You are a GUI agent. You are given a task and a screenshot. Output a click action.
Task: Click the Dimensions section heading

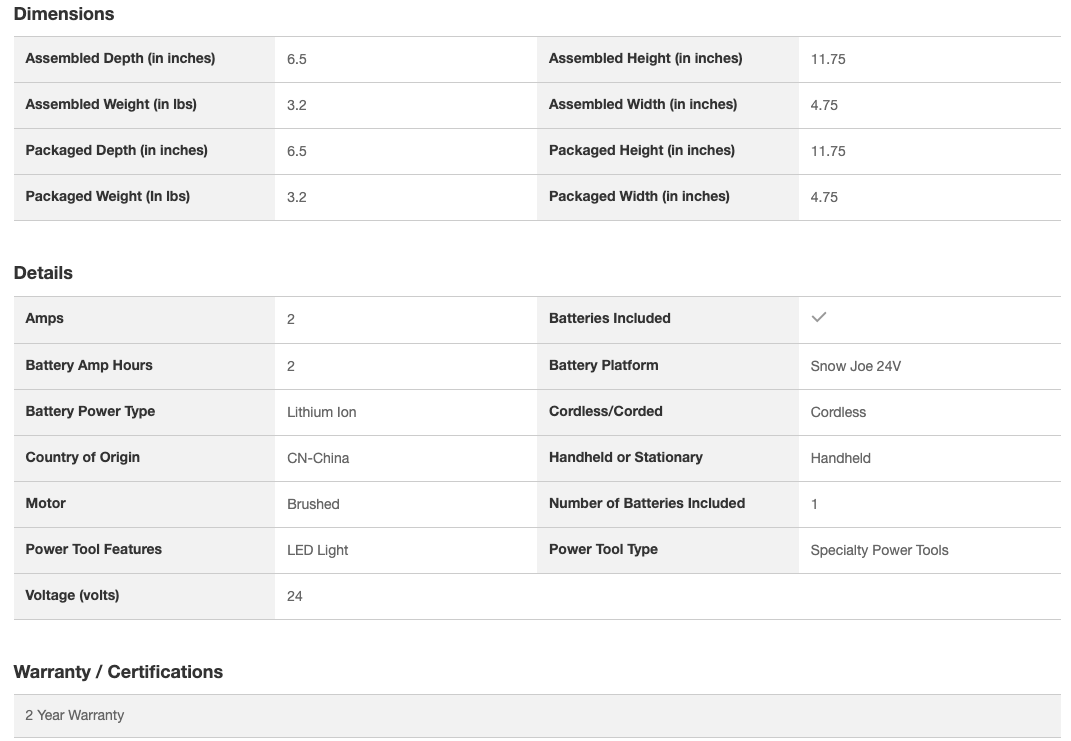64,14
